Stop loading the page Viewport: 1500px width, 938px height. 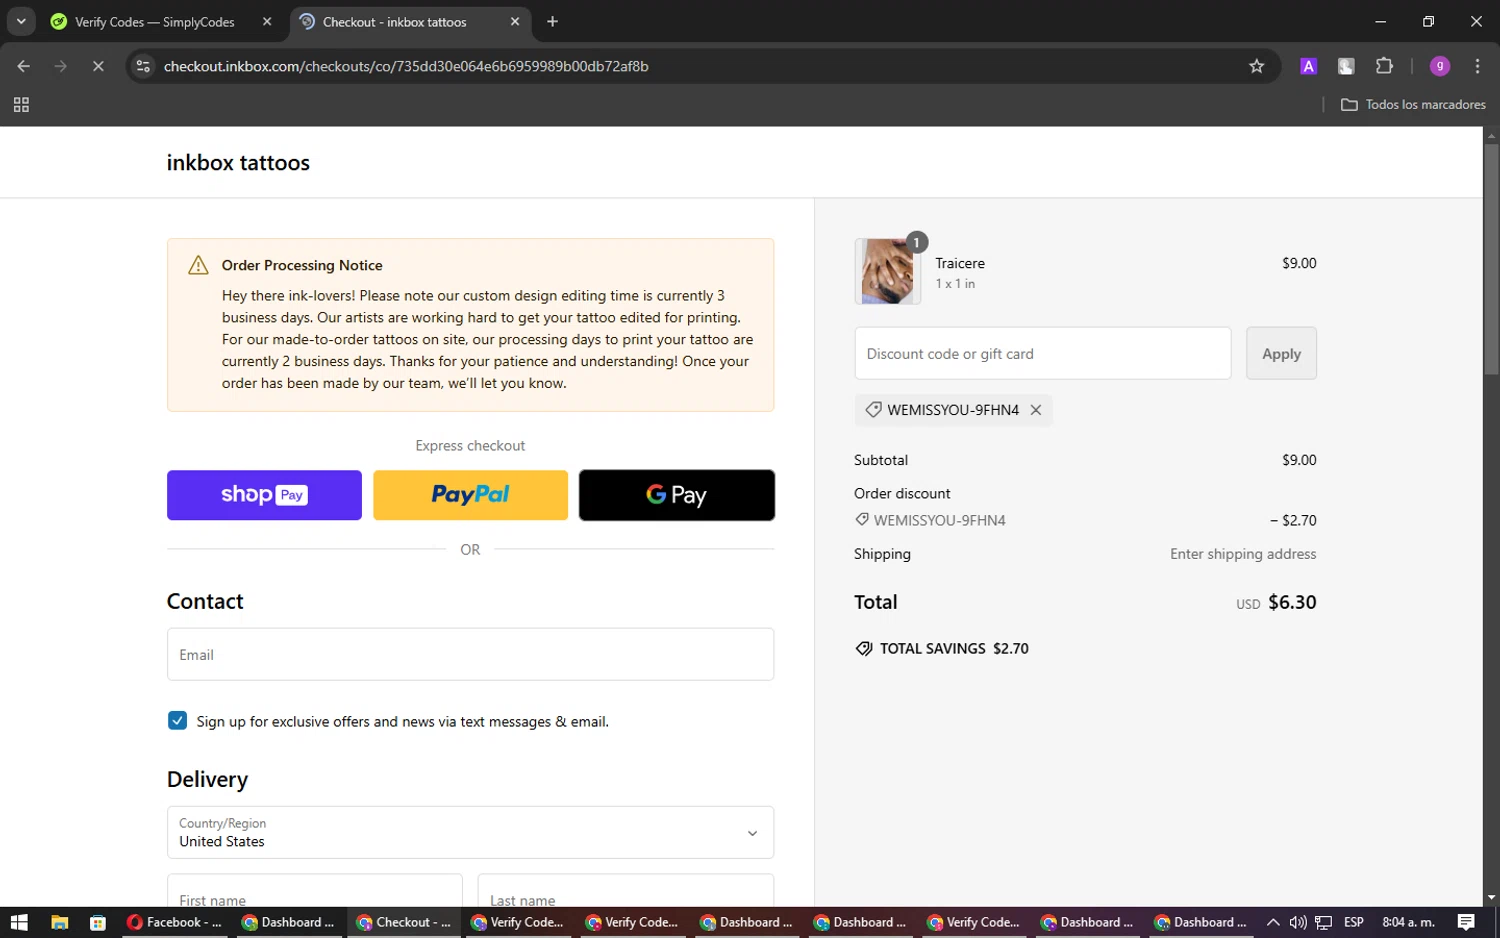(x=98, y=66)
